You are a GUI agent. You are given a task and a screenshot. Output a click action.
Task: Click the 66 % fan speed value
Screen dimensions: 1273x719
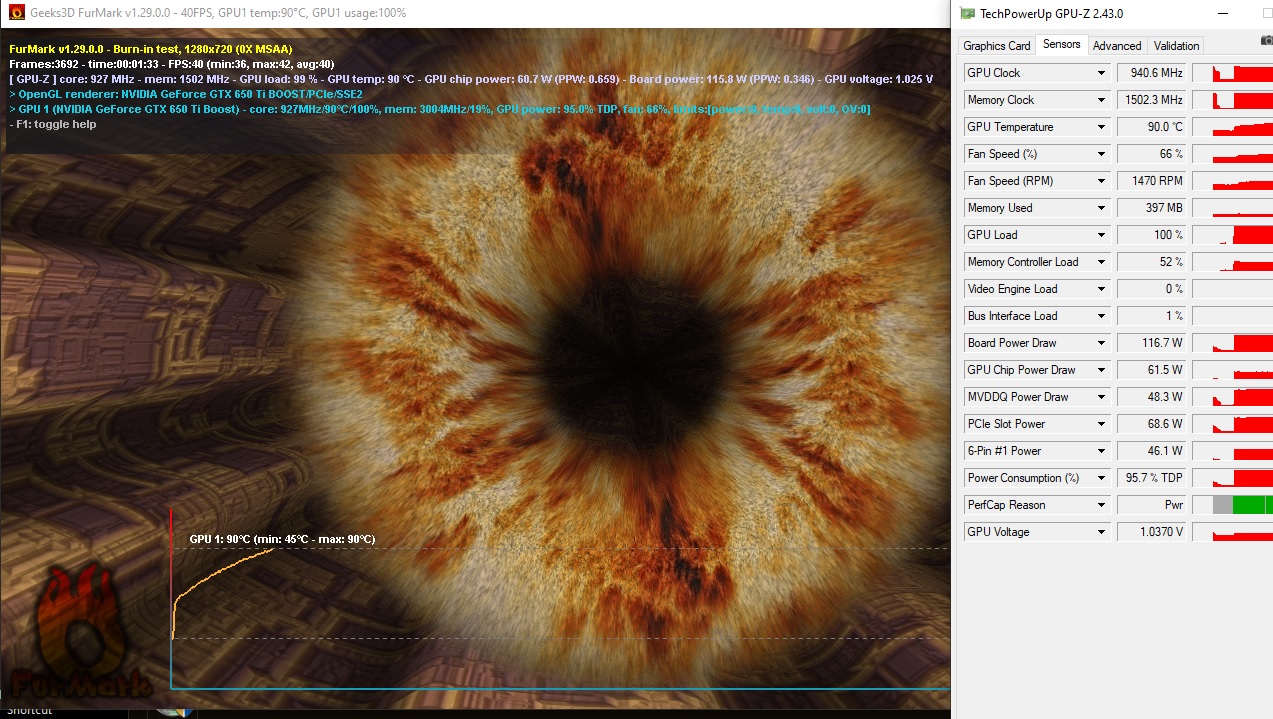[x=1152, y=154]
